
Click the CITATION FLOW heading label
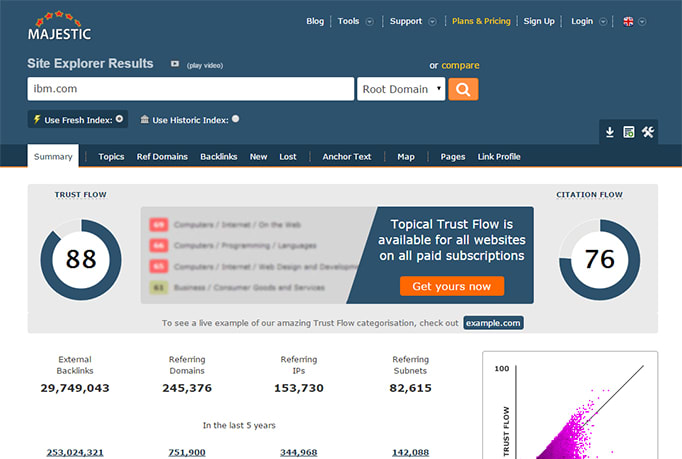coord(589,194)
